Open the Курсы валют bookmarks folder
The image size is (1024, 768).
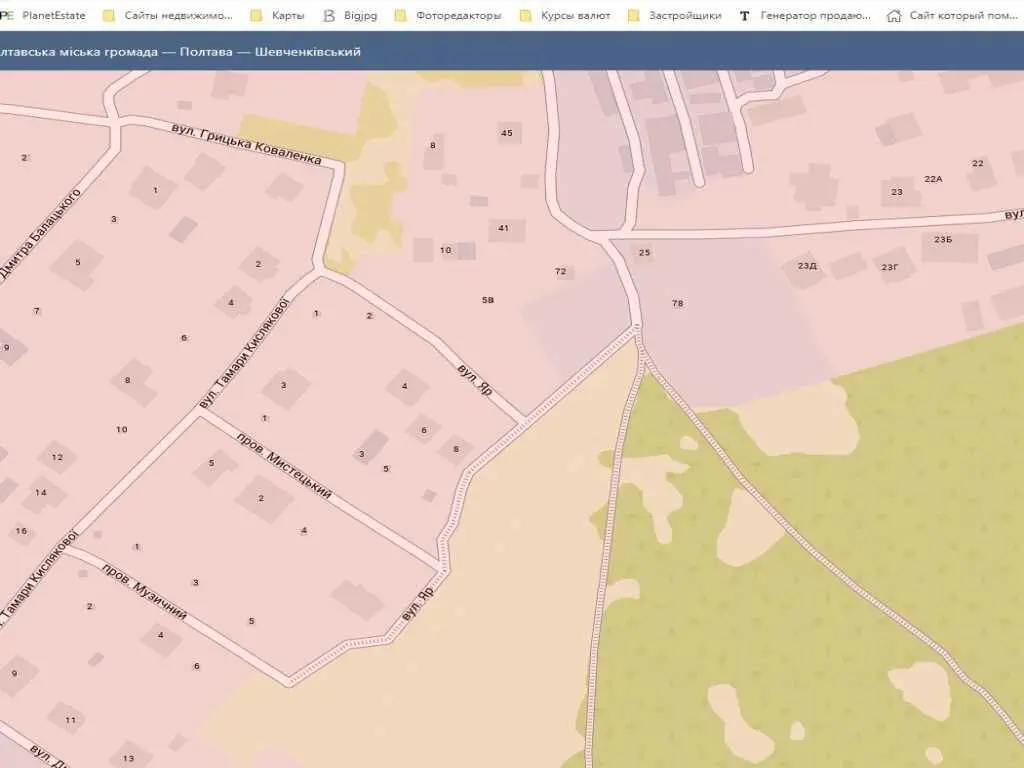click(x=574, y=15)
